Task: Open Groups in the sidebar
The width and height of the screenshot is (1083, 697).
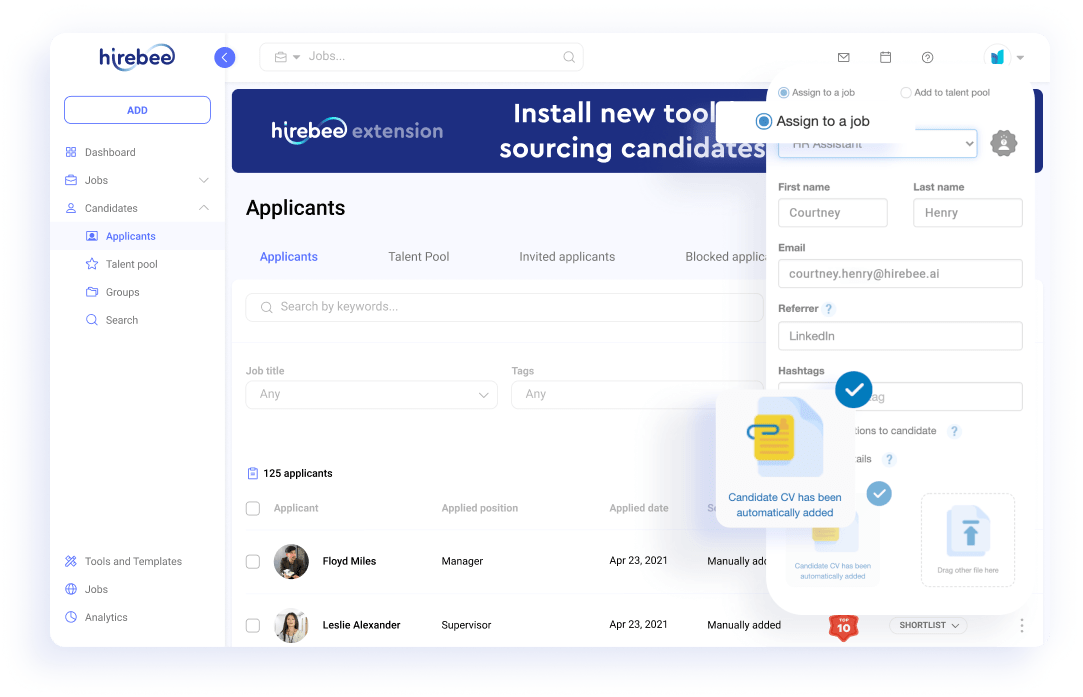Action: point(122,292)
